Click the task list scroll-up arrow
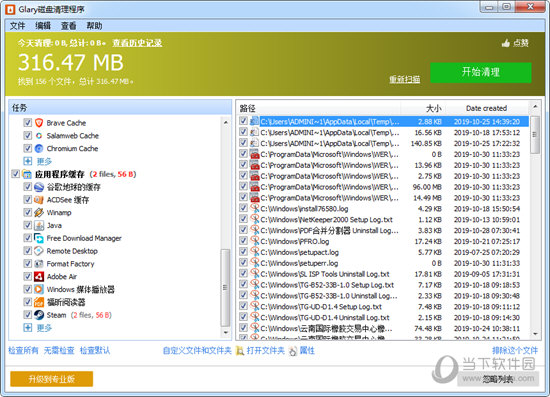This screenshot has width=550, height=397. point(225,122)
